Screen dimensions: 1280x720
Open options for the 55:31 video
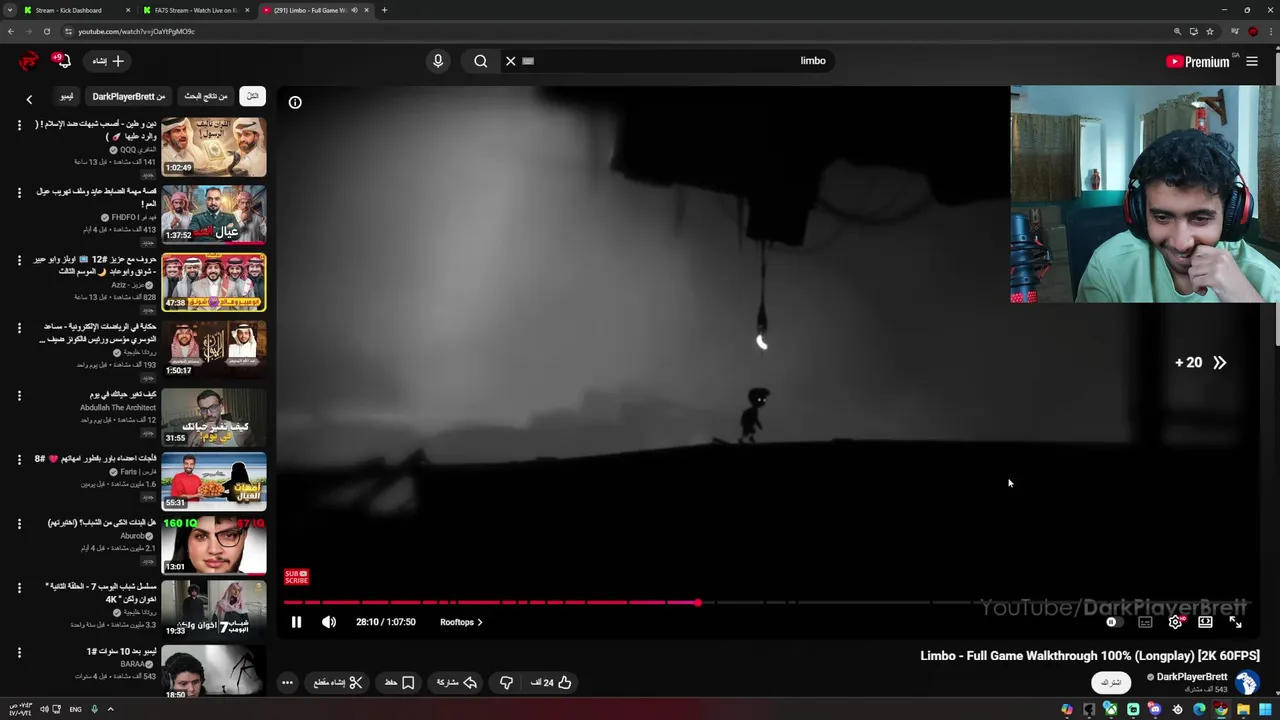point(19,459)
